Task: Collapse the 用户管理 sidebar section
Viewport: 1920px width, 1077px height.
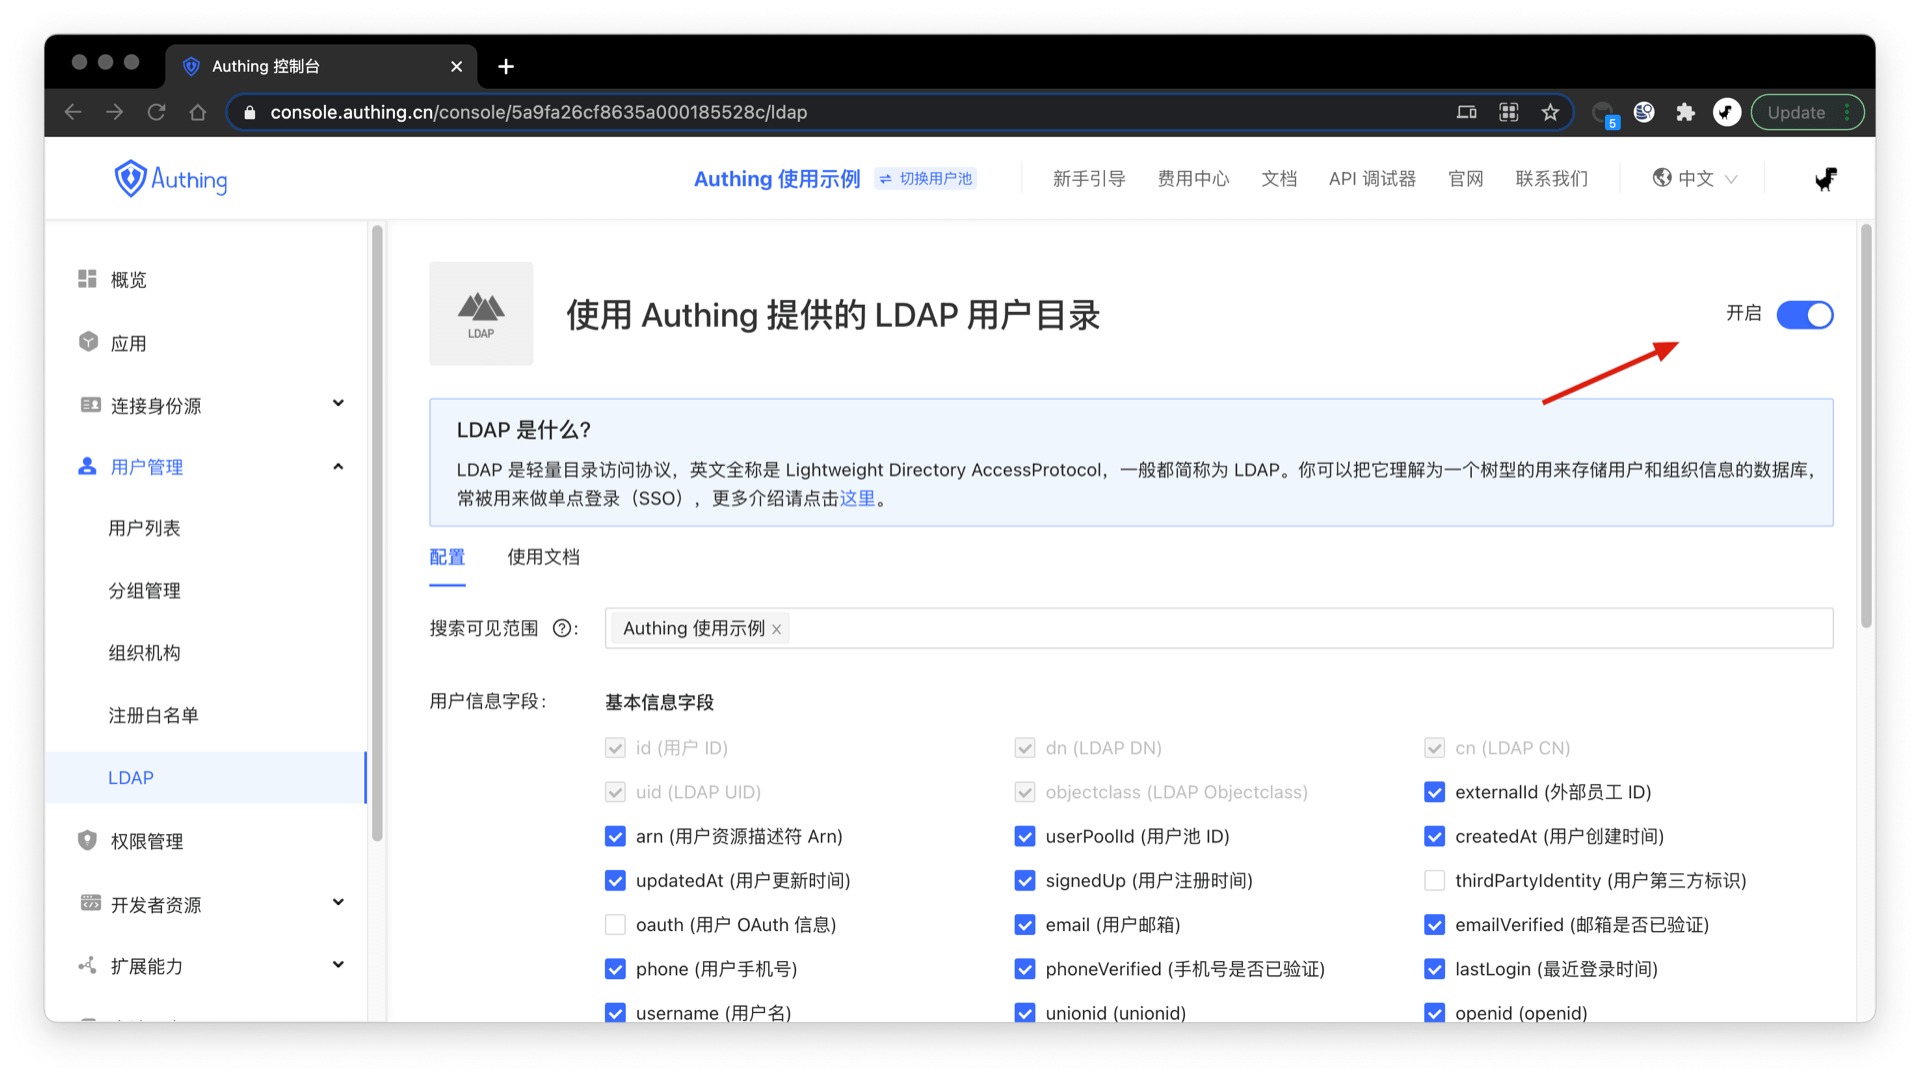Action: tap(337, 467)
